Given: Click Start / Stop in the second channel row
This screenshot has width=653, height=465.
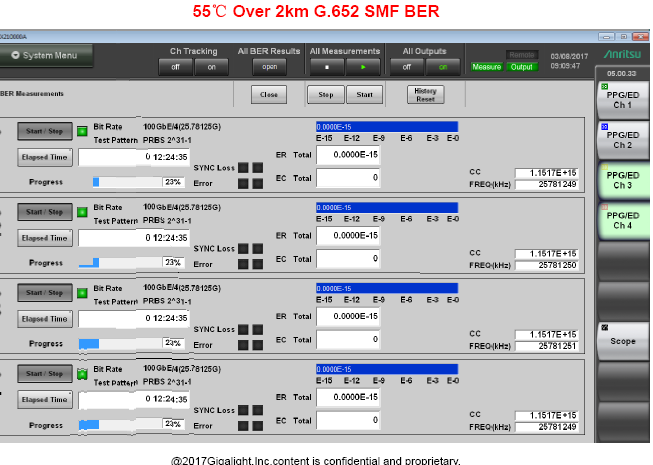Looking at the screenshot, I should pos(45,212).
